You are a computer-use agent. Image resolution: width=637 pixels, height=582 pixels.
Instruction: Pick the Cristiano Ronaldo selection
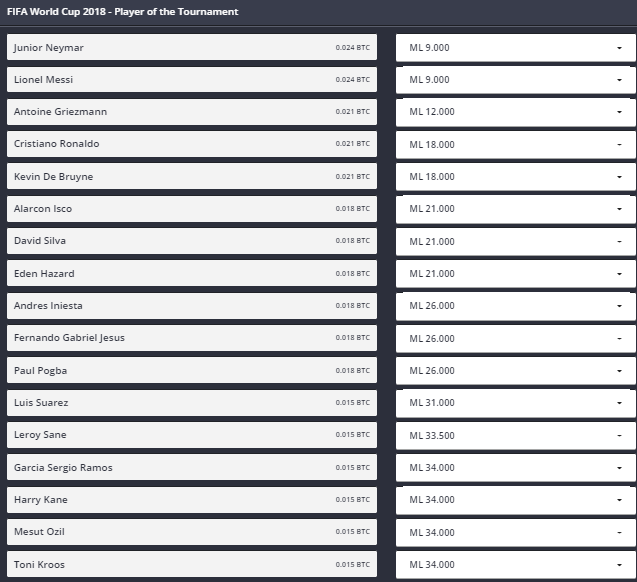(x=192, y=144)
